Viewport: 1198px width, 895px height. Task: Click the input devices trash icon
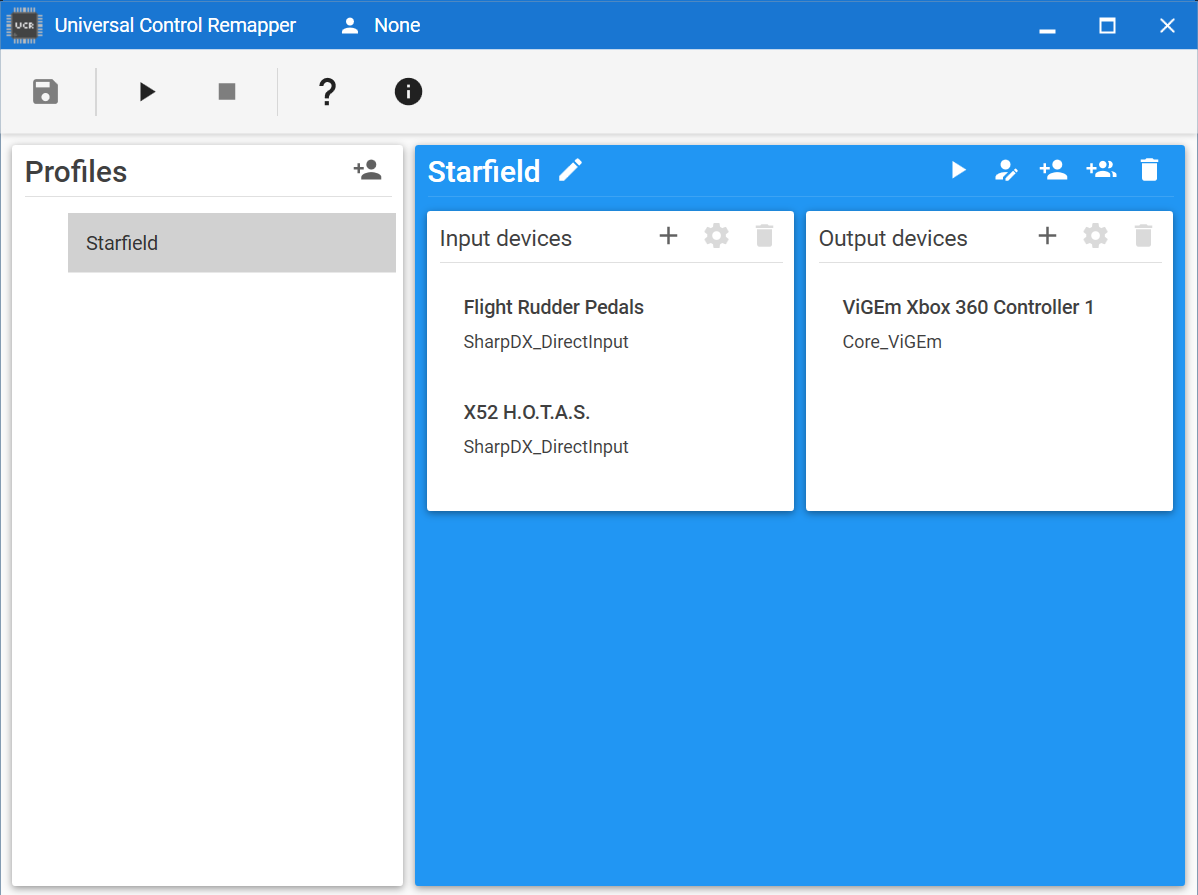(x=764, y=235)
